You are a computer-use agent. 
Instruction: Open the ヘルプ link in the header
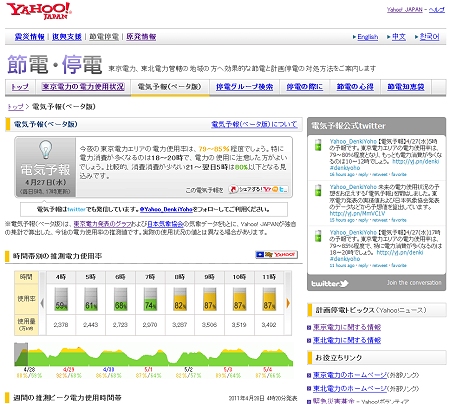(x=437, y=10)
